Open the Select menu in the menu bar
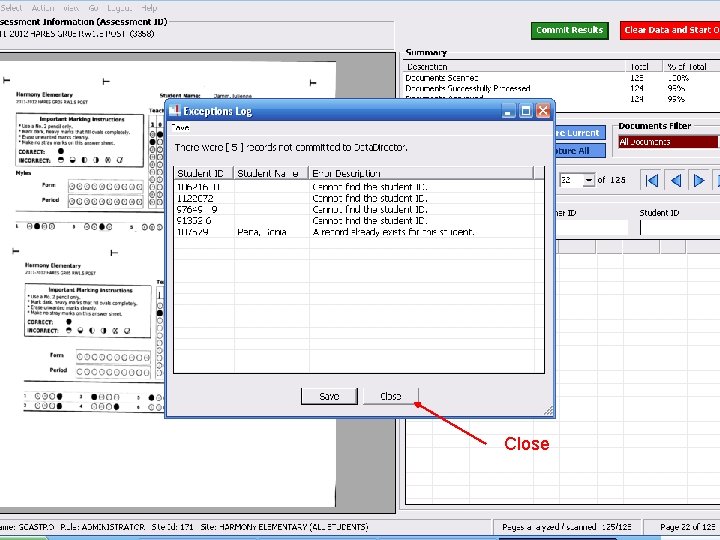This screenshot has height=540, width=720. tap(11, 8)
